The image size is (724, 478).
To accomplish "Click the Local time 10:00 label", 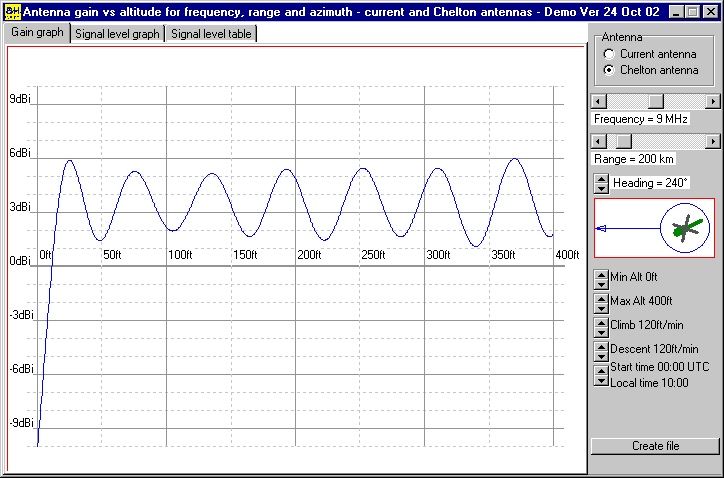I will click(x=649, y=383).
